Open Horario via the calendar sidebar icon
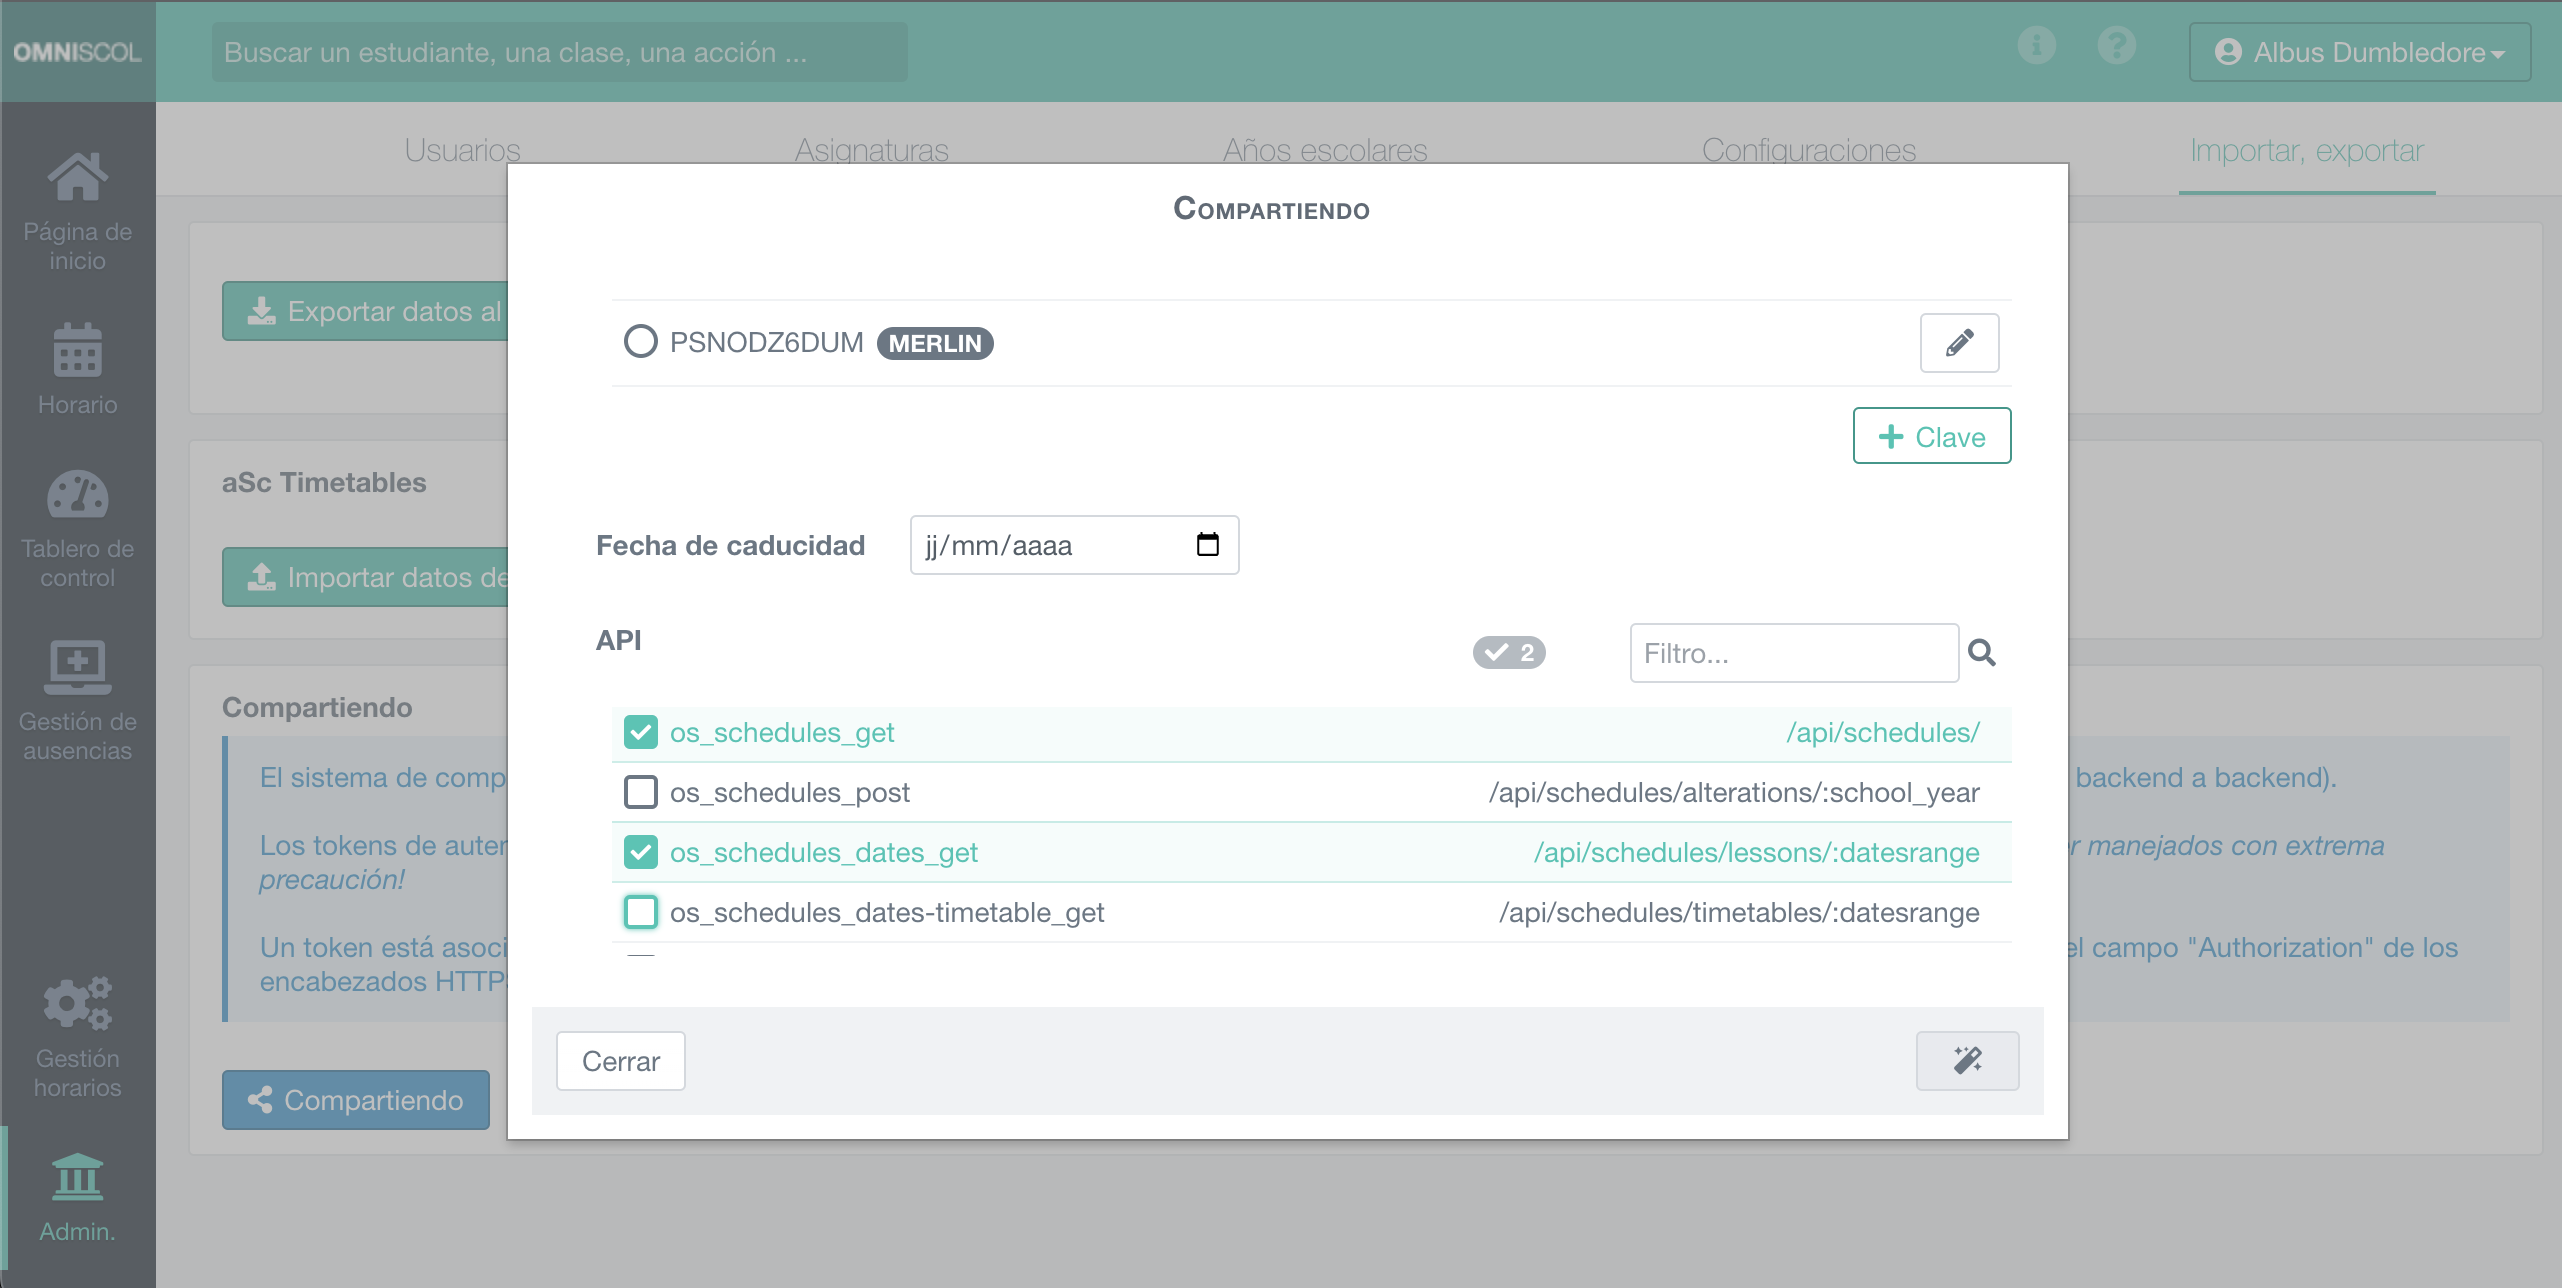 77,352
